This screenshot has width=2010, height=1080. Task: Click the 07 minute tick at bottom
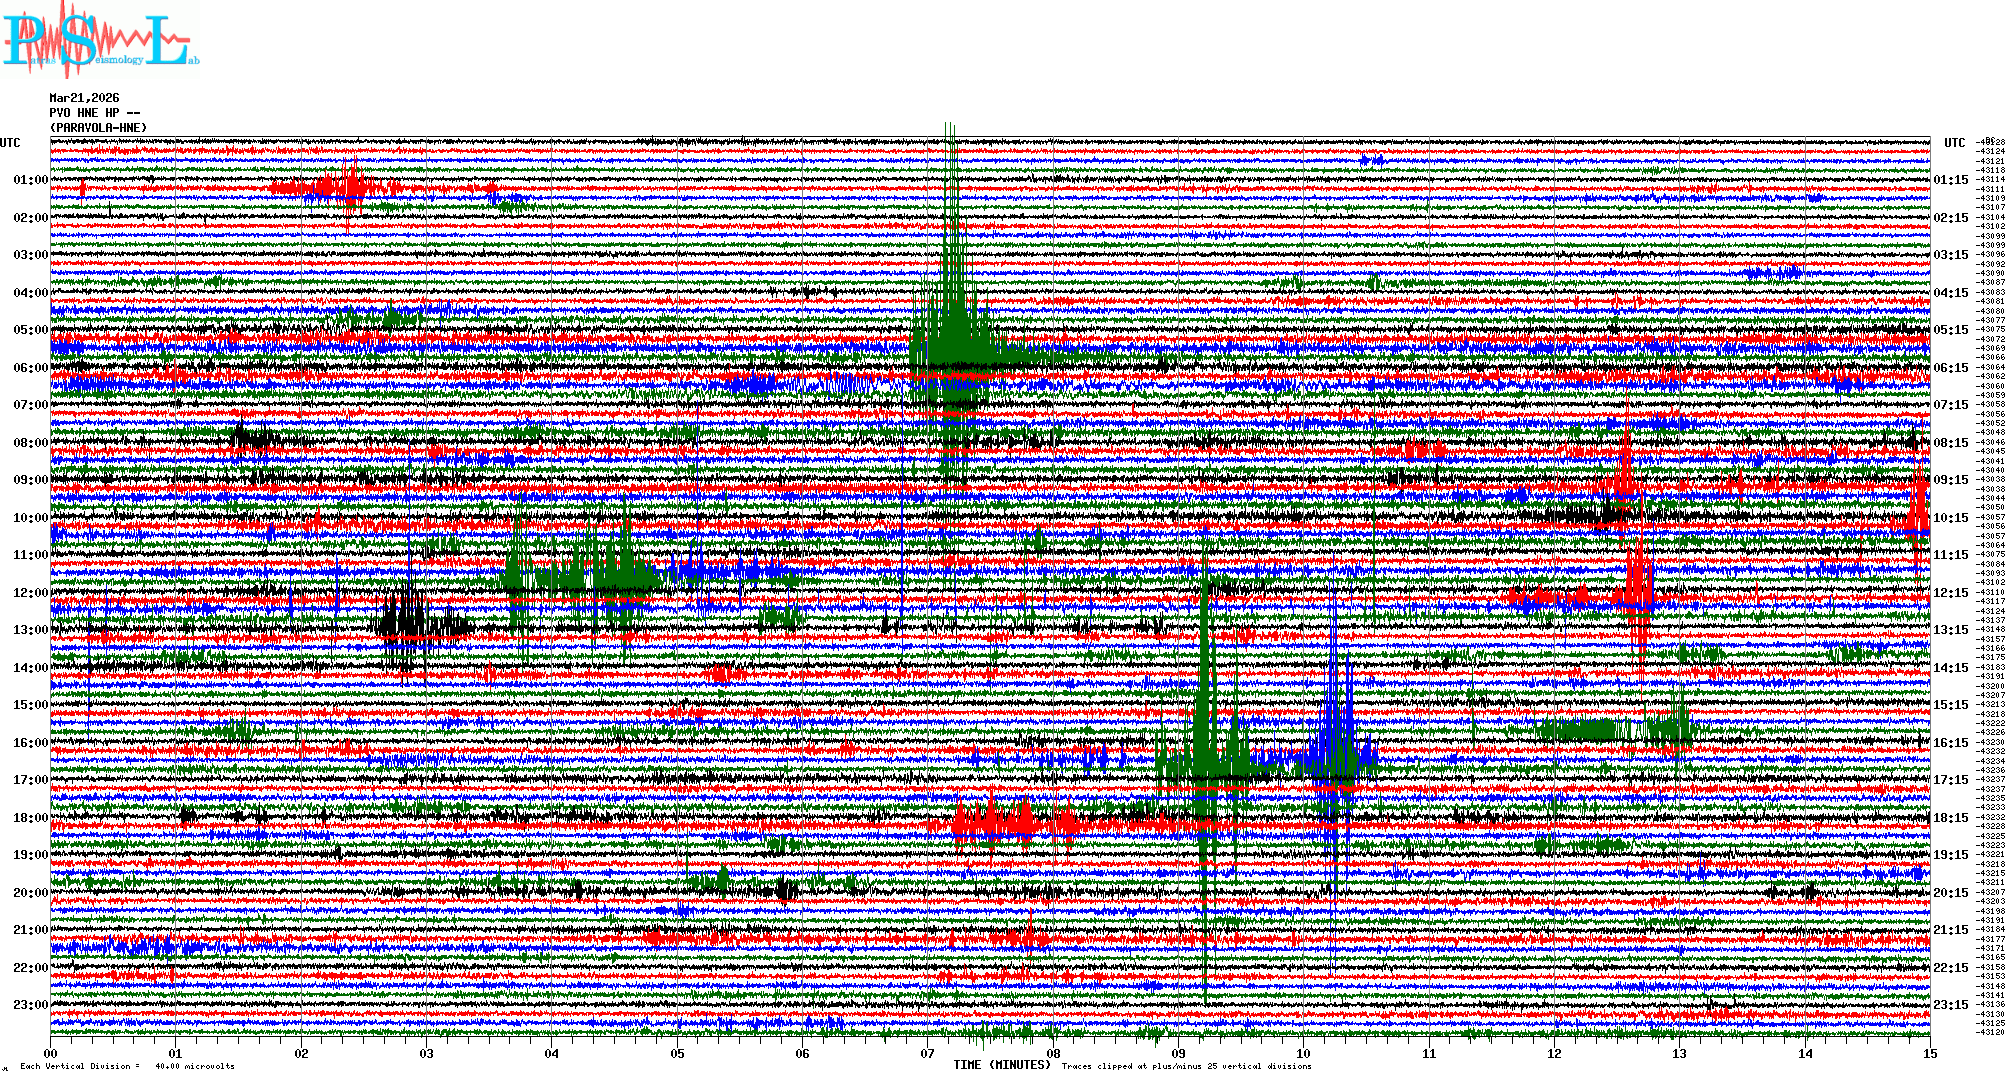tap(928, 1053)
